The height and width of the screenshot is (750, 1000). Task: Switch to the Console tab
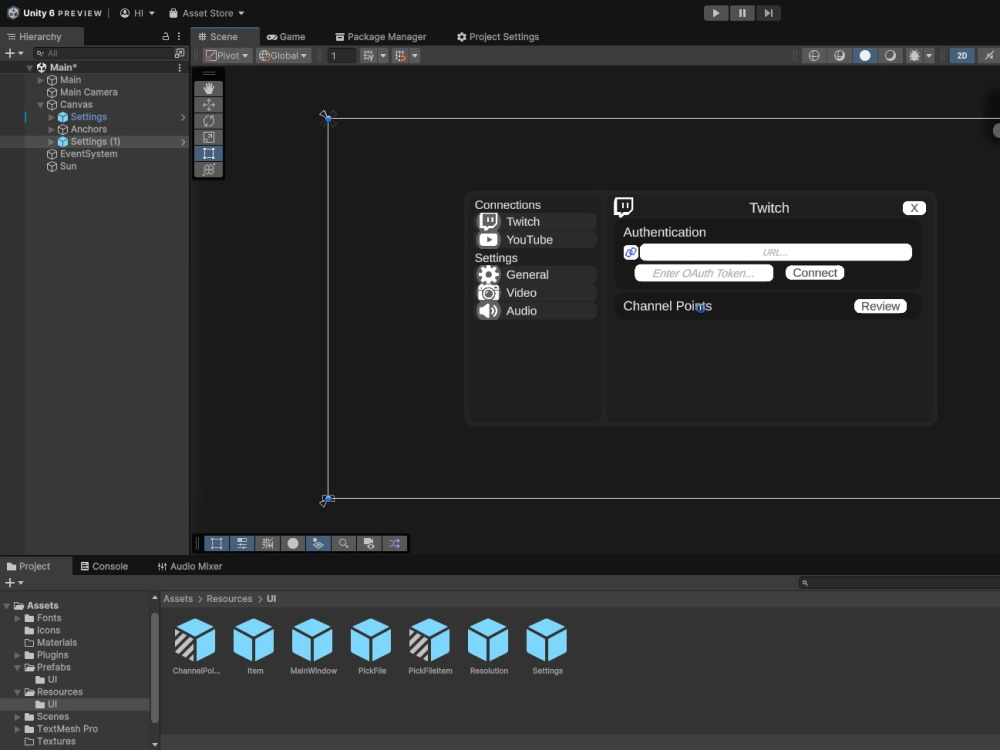(104, 566)
